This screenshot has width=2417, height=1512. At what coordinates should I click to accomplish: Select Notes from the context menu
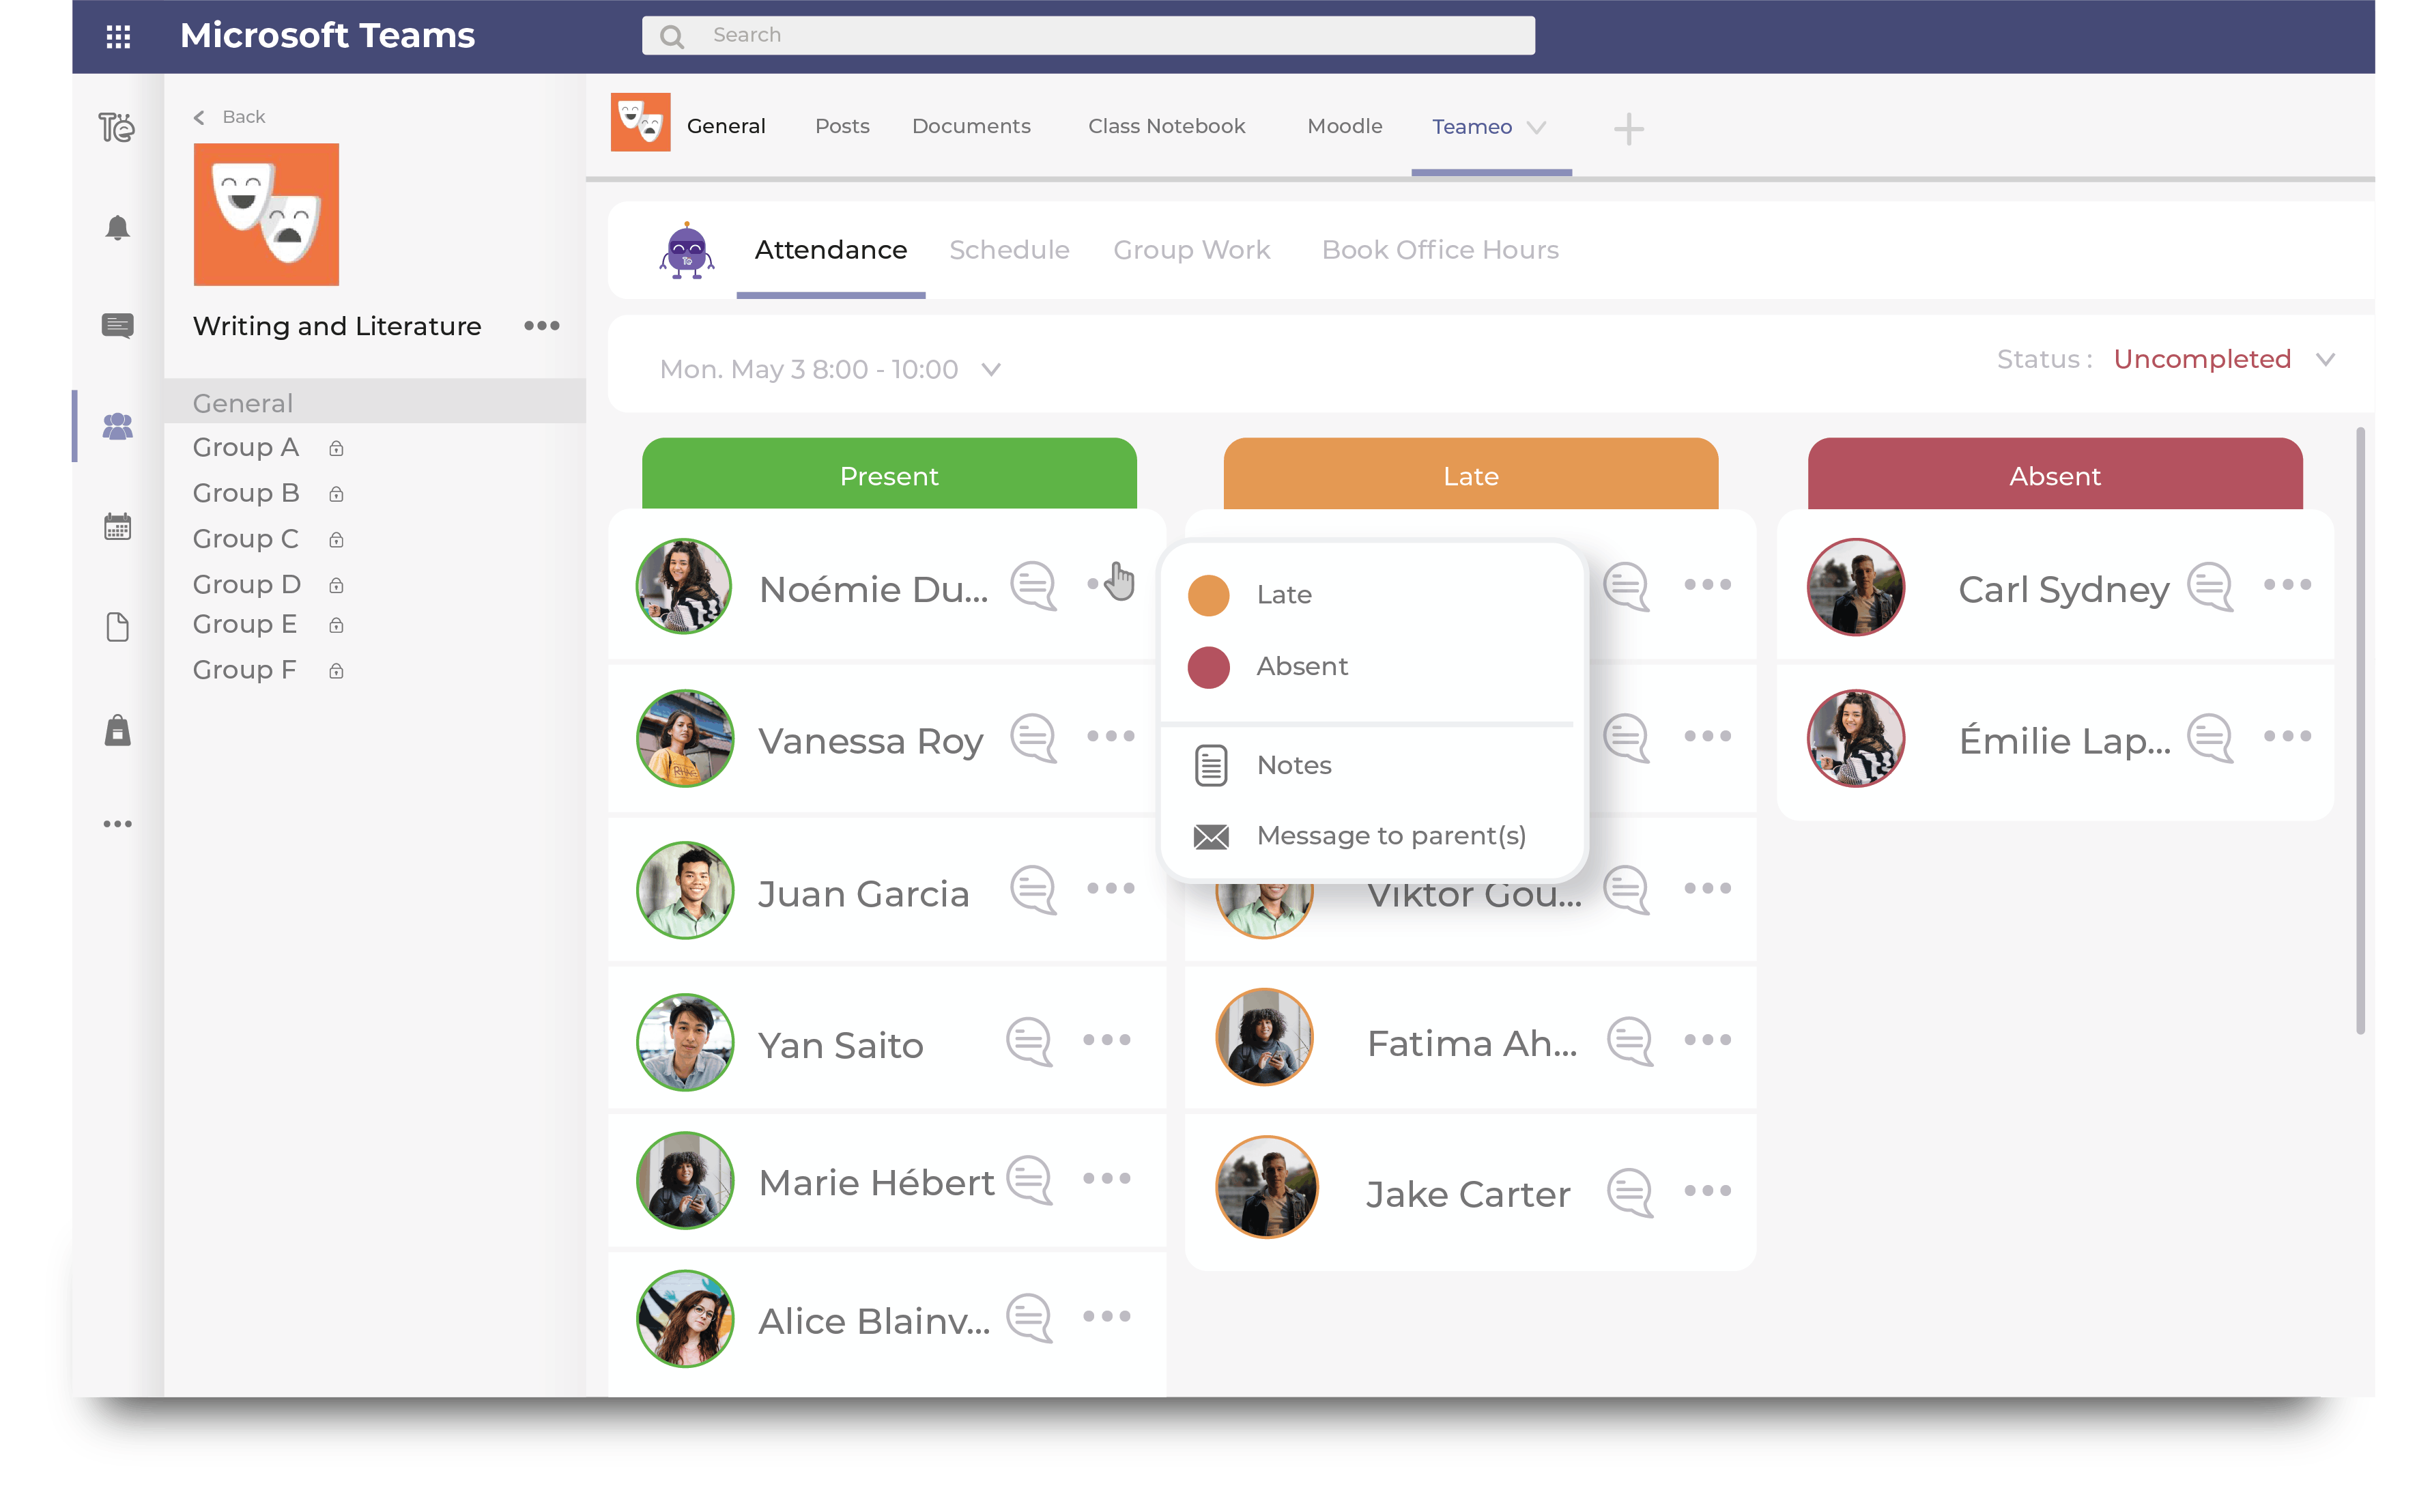[x=1293, y=764]
